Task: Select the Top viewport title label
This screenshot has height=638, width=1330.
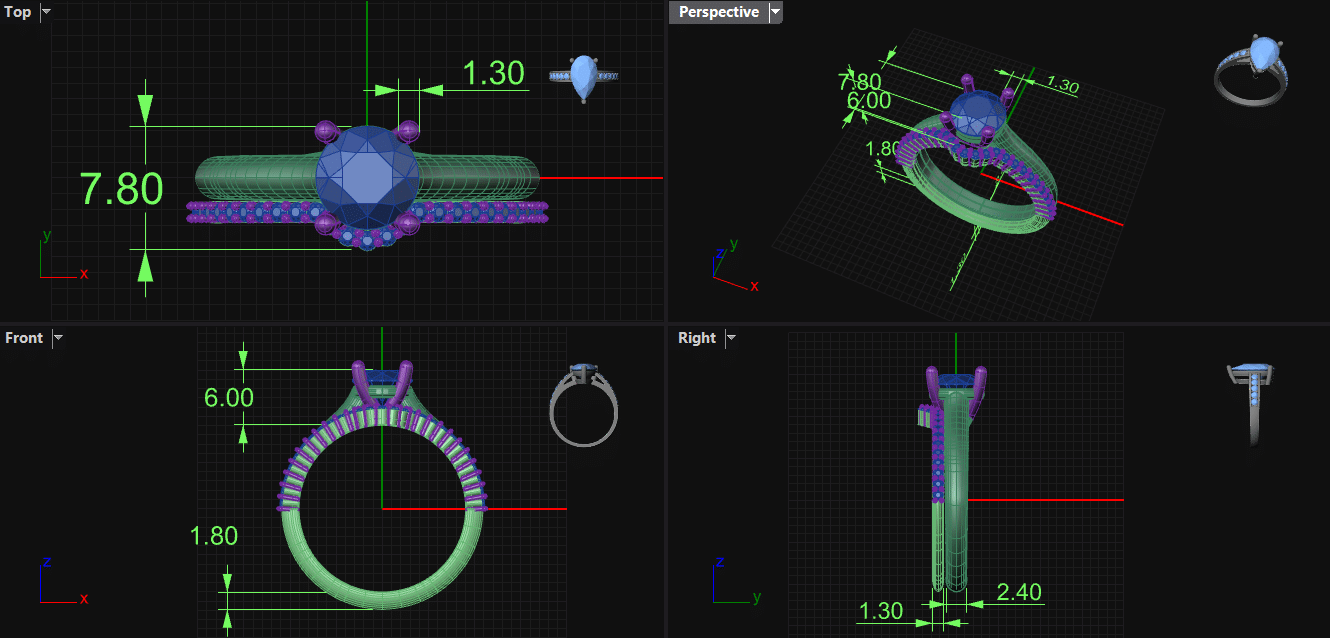Action: click(x=18, y=12)
